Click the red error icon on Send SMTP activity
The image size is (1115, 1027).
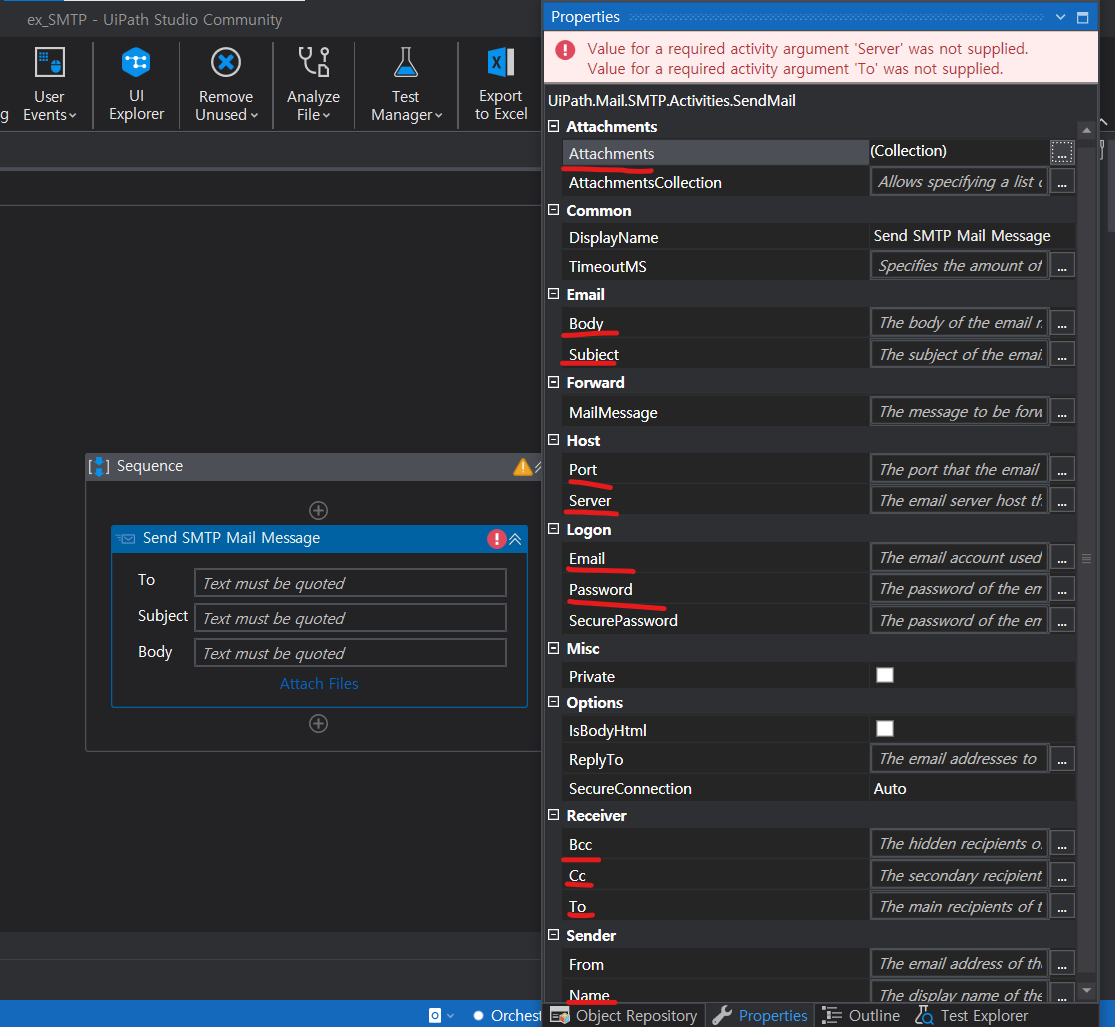[x=496, y=539]
